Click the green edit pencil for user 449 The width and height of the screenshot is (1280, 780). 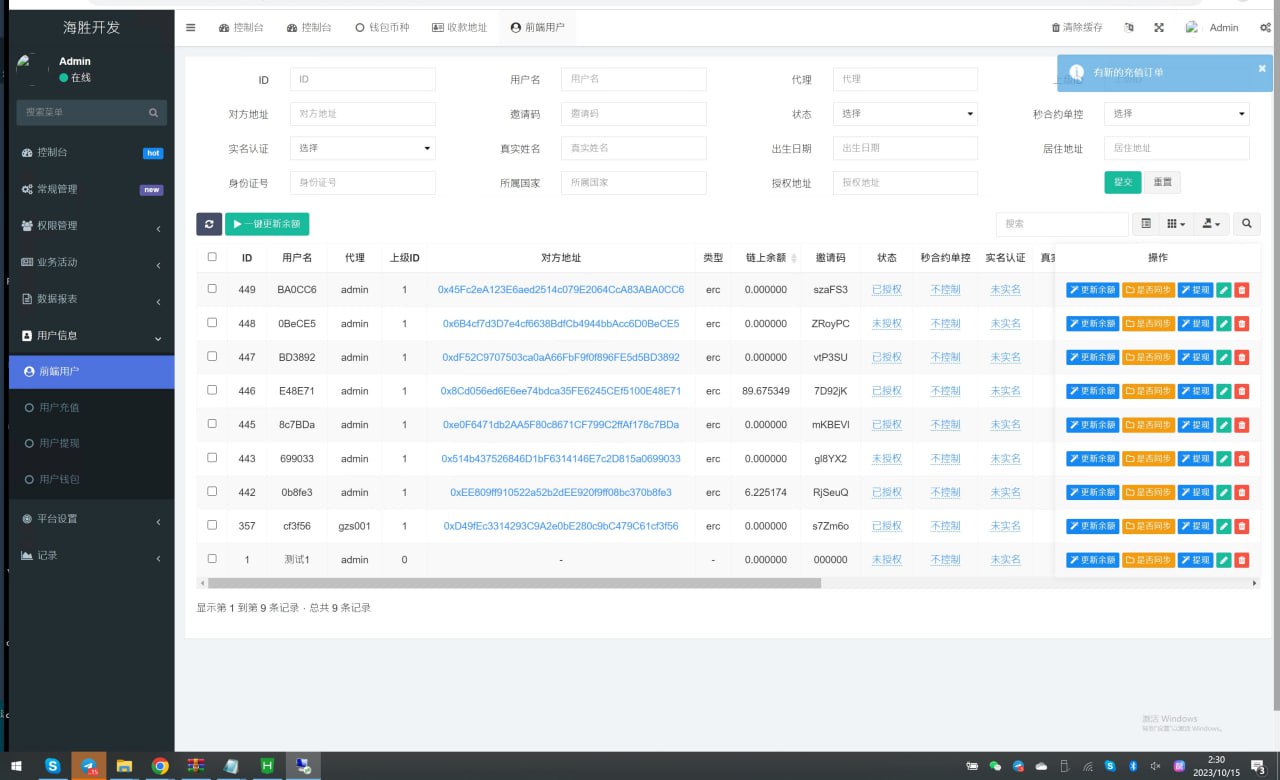click(1223, 290)
